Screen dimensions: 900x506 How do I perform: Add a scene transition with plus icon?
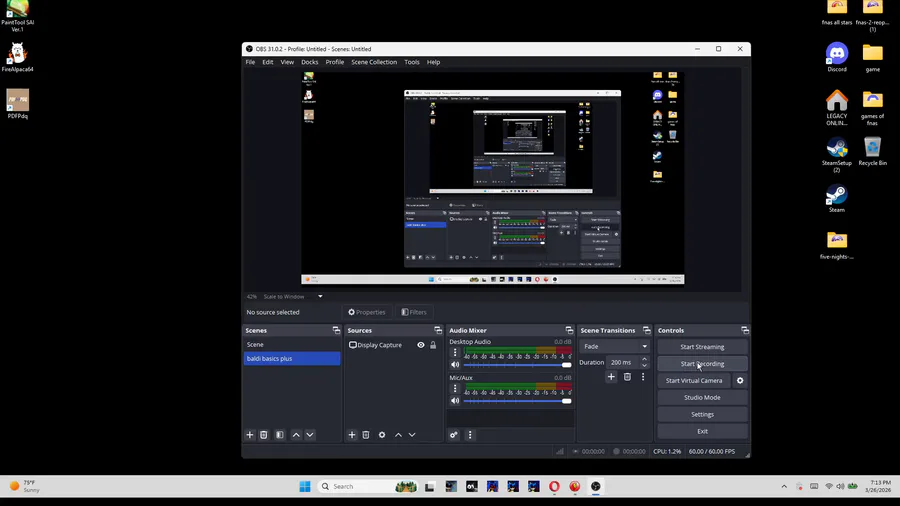point(611,377)
